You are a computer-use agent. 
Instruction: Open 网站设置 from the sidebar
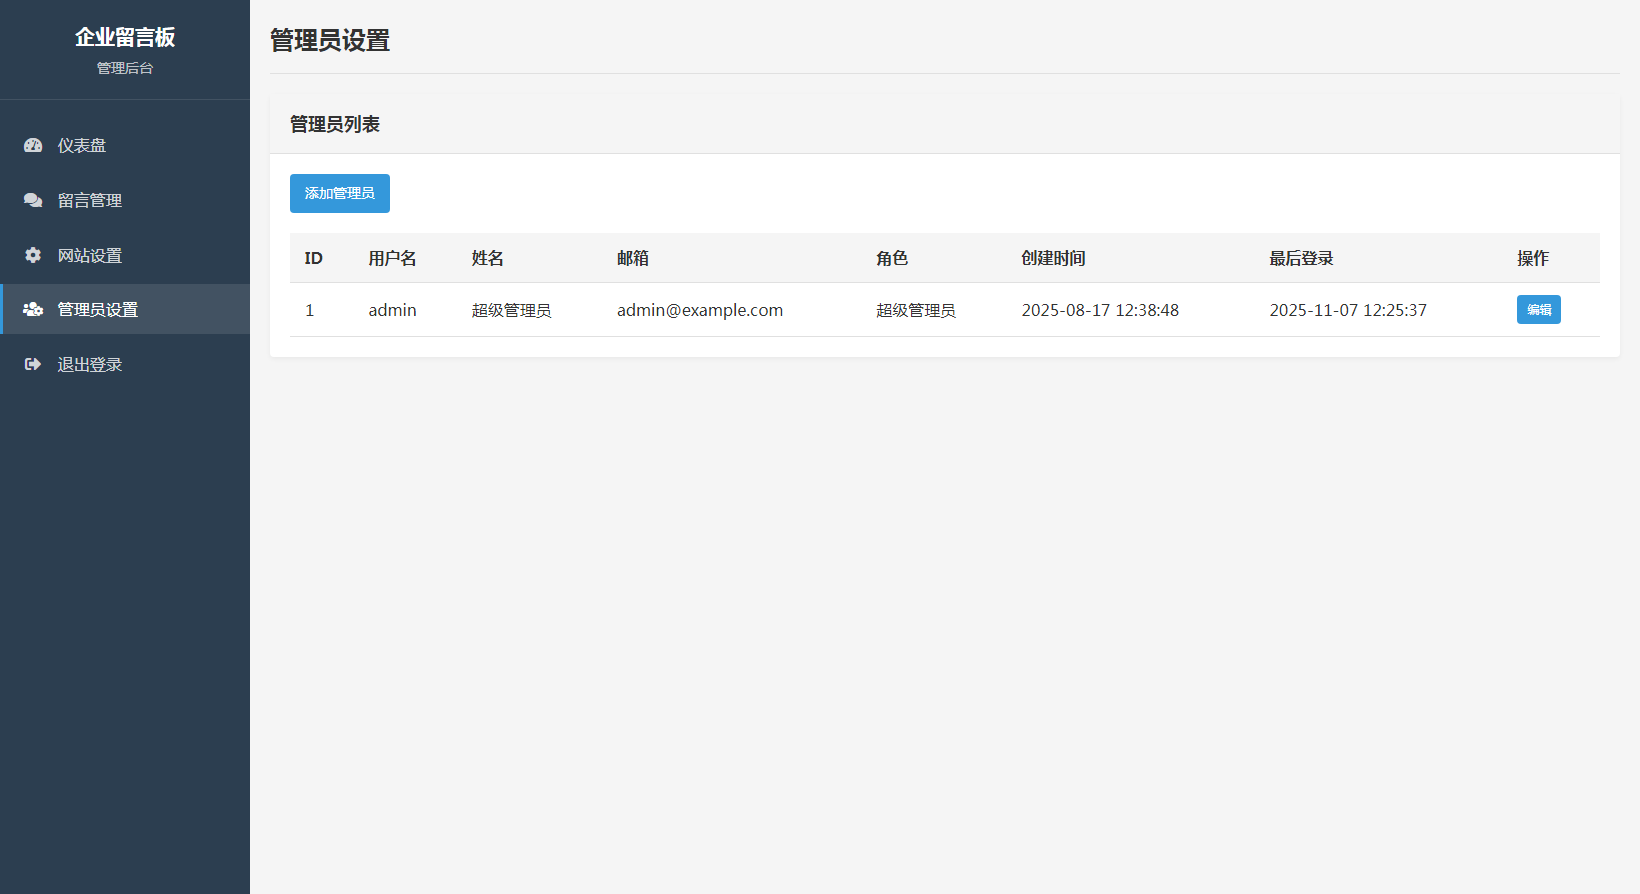(90, 255)
